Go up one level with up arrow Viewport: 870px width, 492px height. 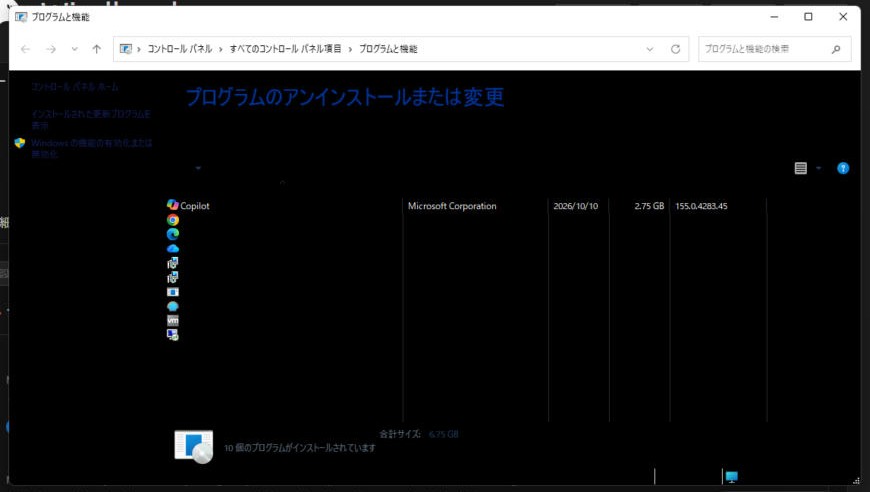[x=97, y=49]
